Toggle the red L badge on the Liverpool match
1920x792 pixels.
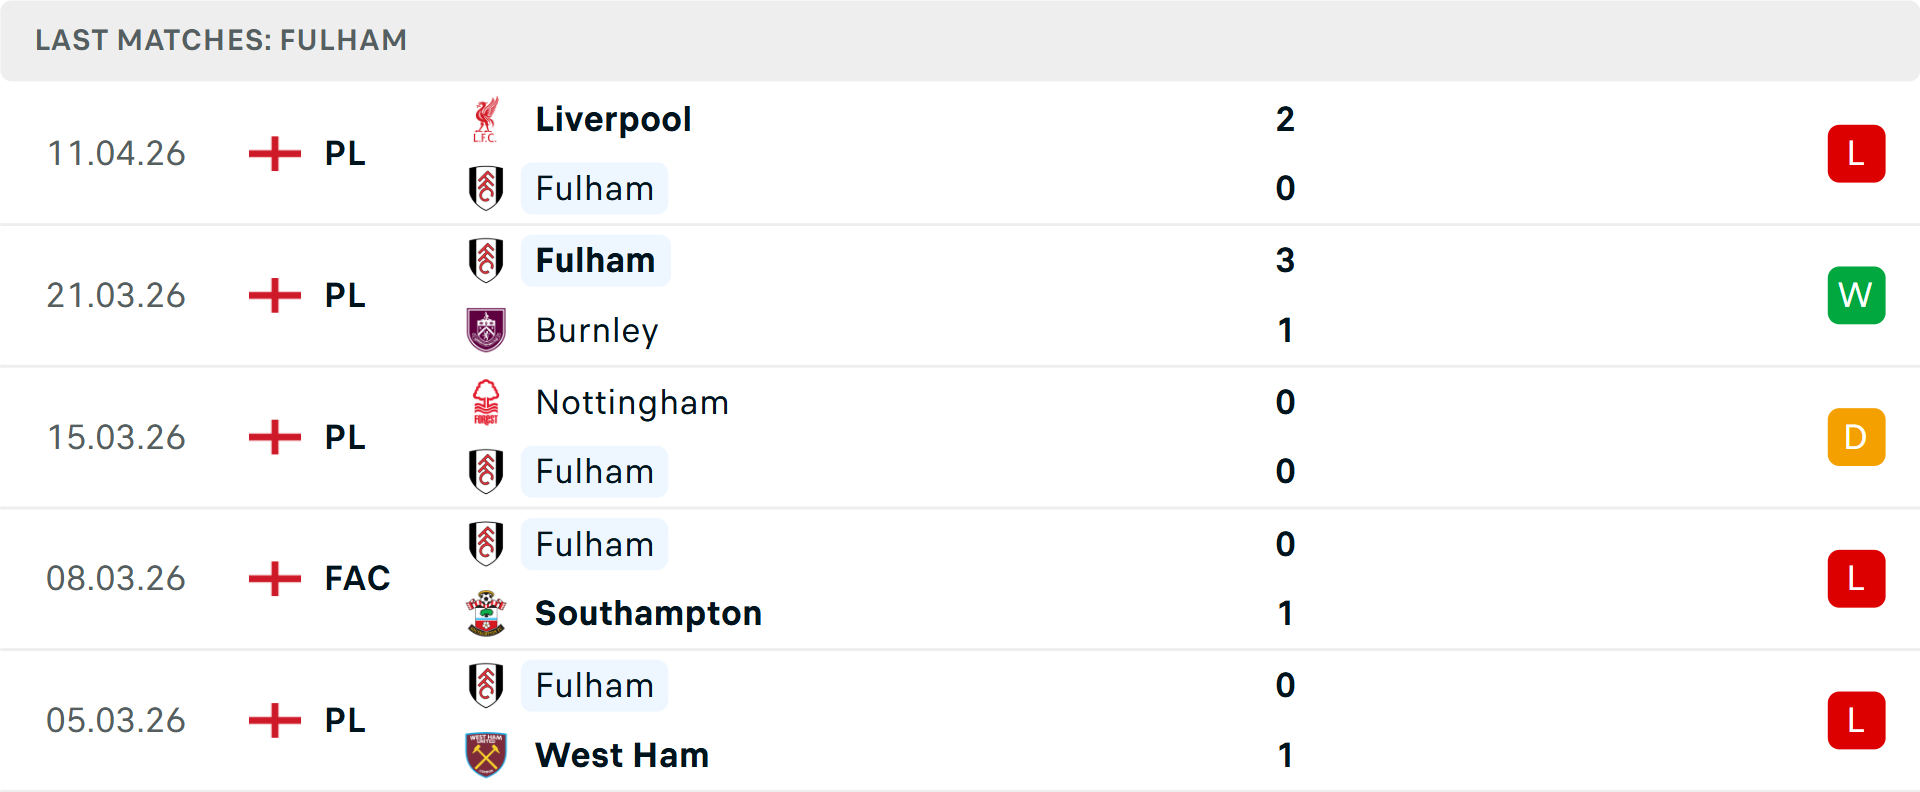[1856, 153]
